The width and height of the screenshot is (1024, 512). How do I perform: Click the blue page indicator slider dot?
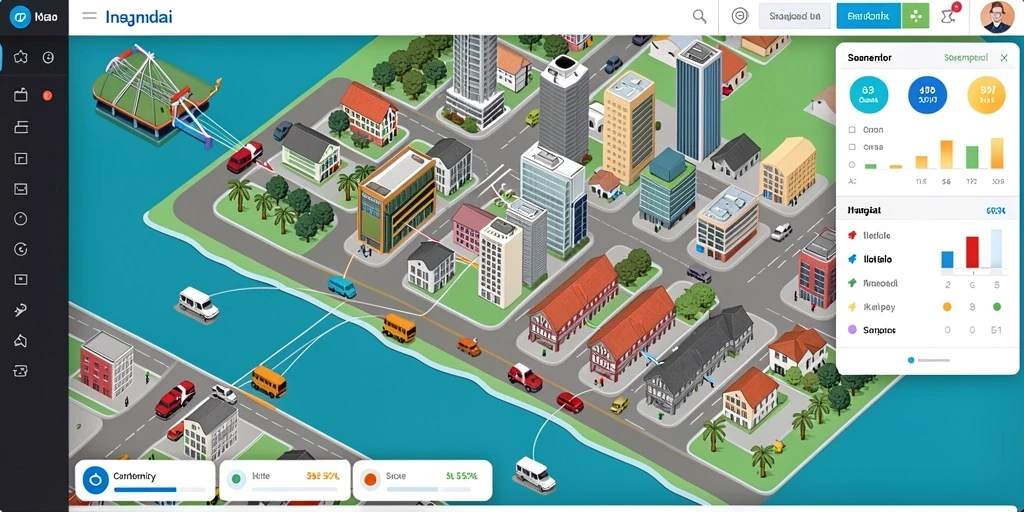pos(911,360)
